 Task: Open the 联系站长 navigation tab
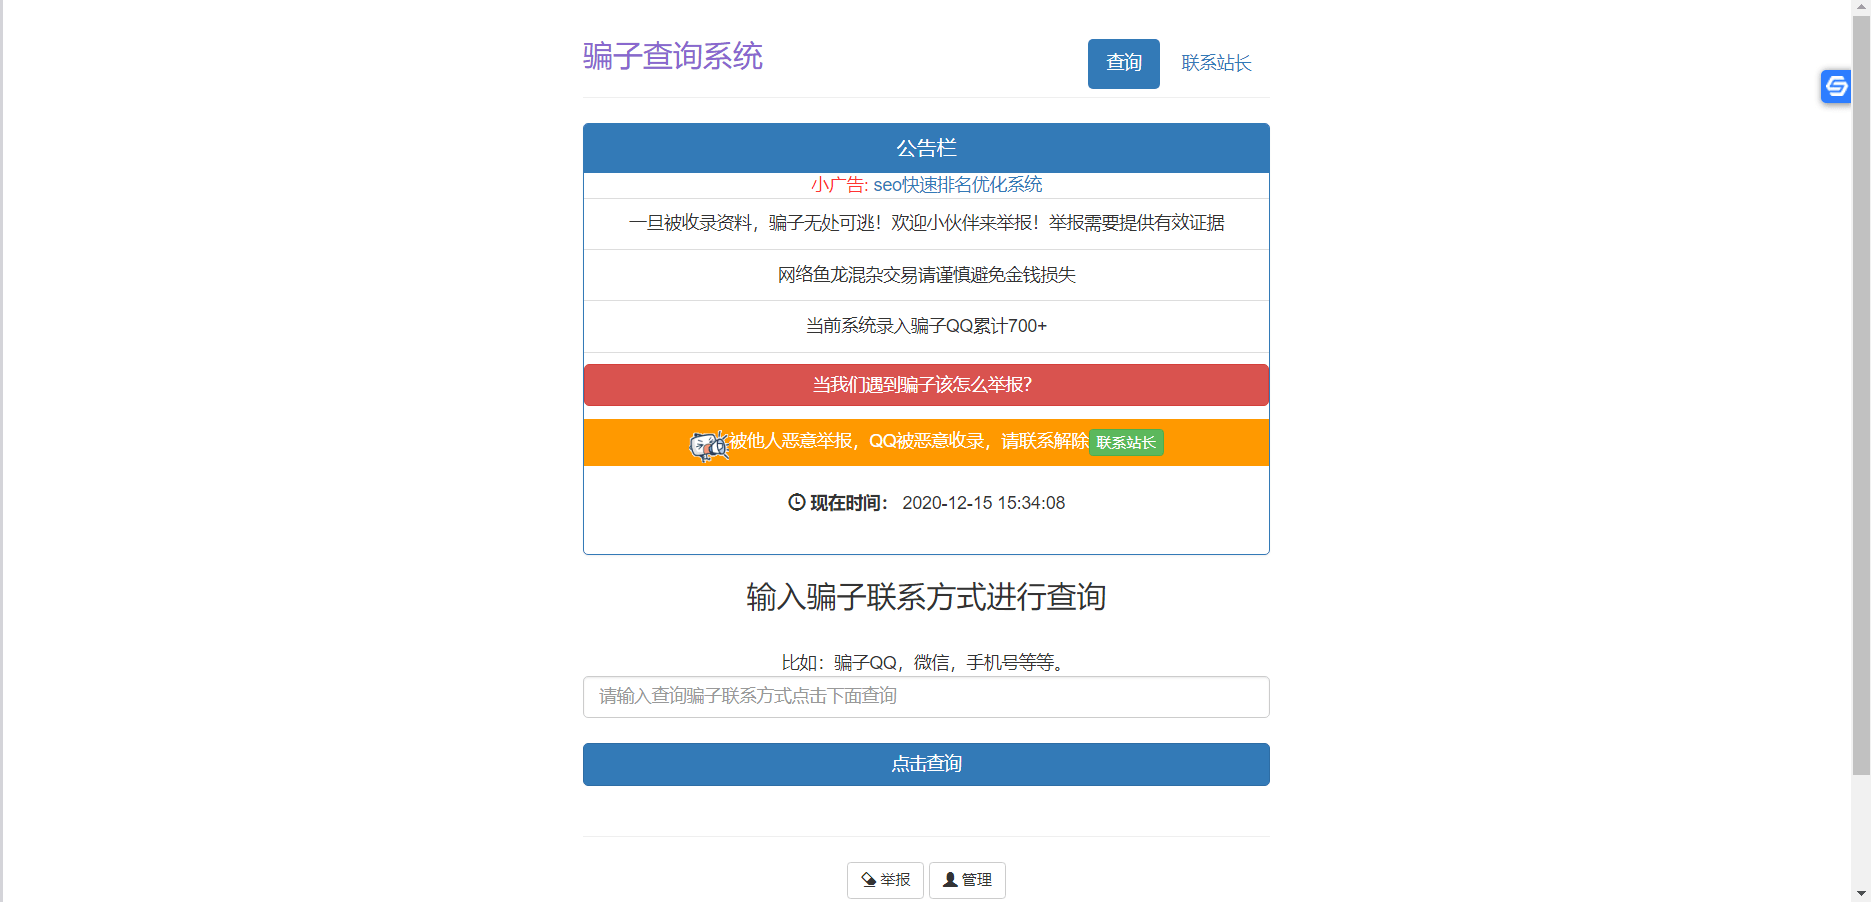1216,64
